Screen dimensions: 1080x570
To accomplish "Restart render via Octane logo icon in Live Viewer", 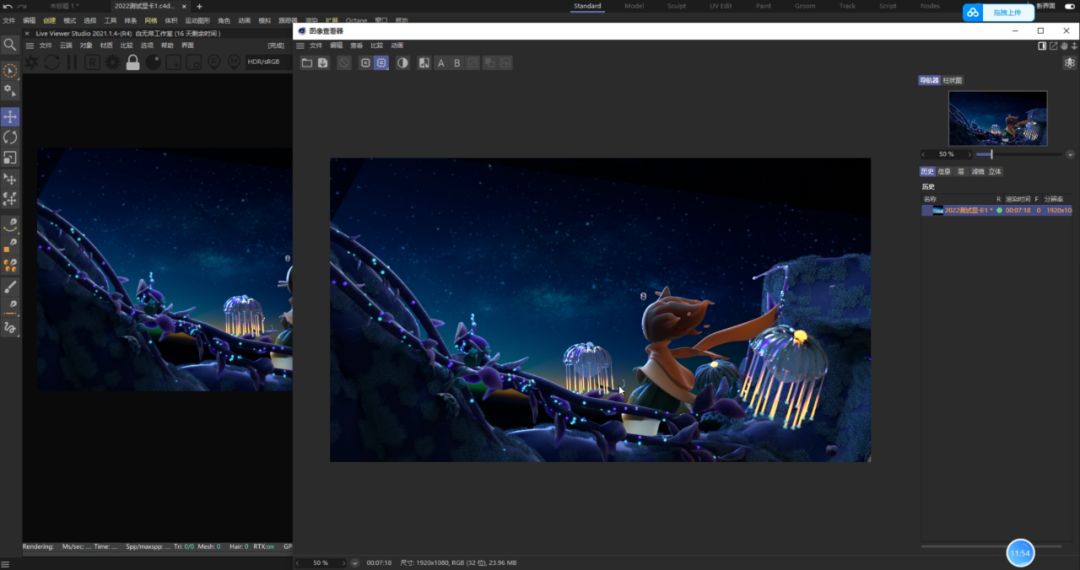I will pyautogui.click(x=32, y=63).
